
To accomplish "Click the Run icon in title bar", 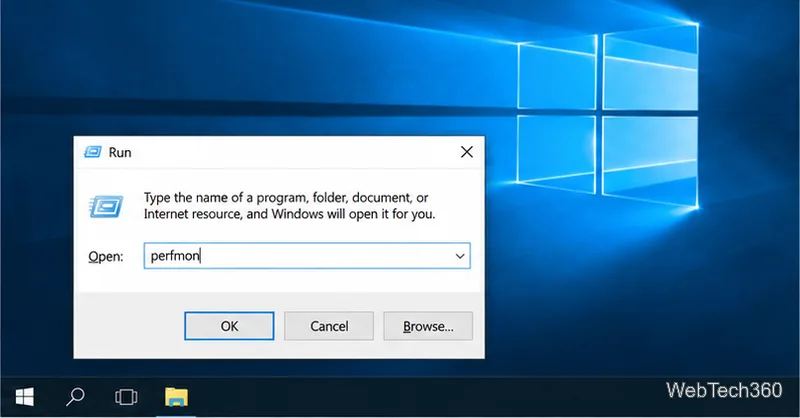I will [93, 152].
